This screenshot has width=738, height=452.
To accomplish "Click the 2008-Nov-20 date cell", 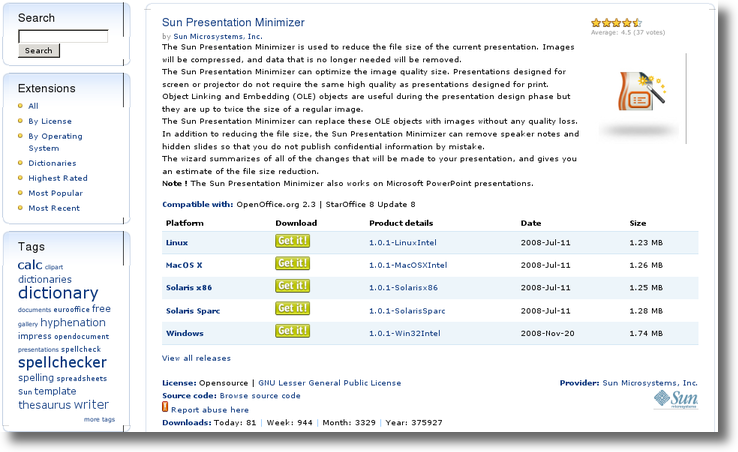I will coord(547,333).
